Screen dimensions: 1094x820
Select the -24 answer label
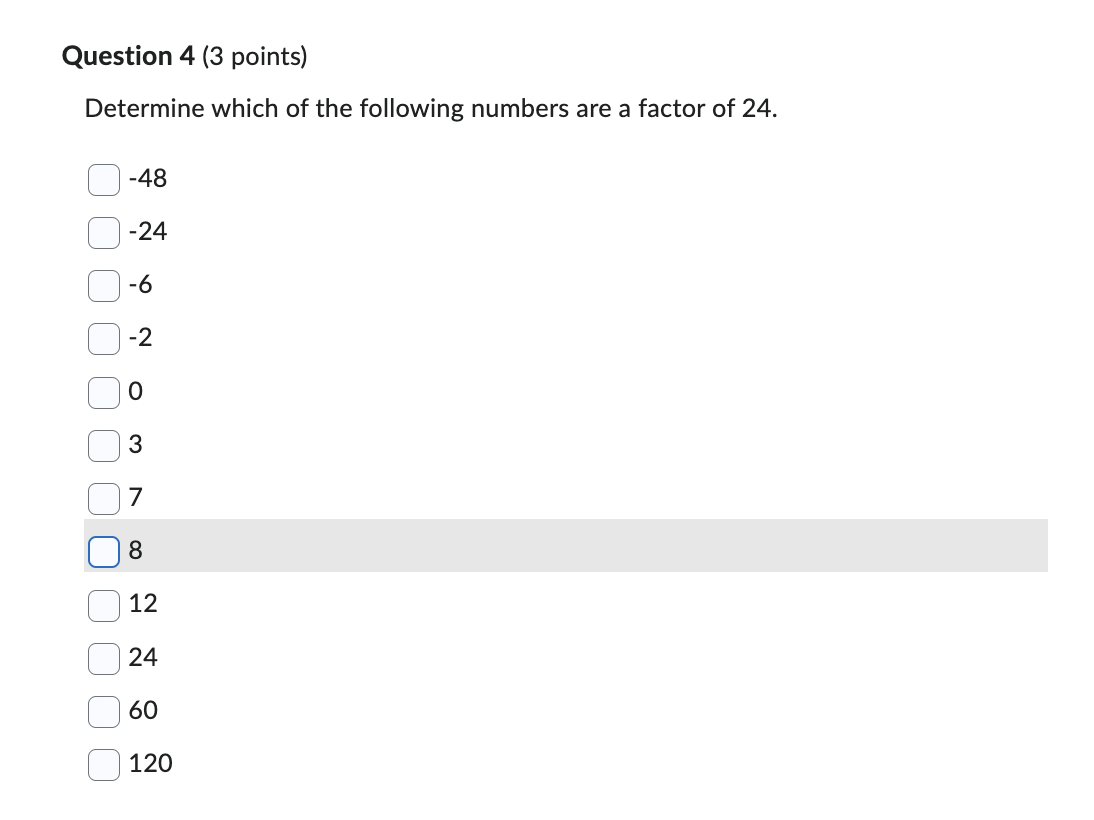(x=148, y=232)
